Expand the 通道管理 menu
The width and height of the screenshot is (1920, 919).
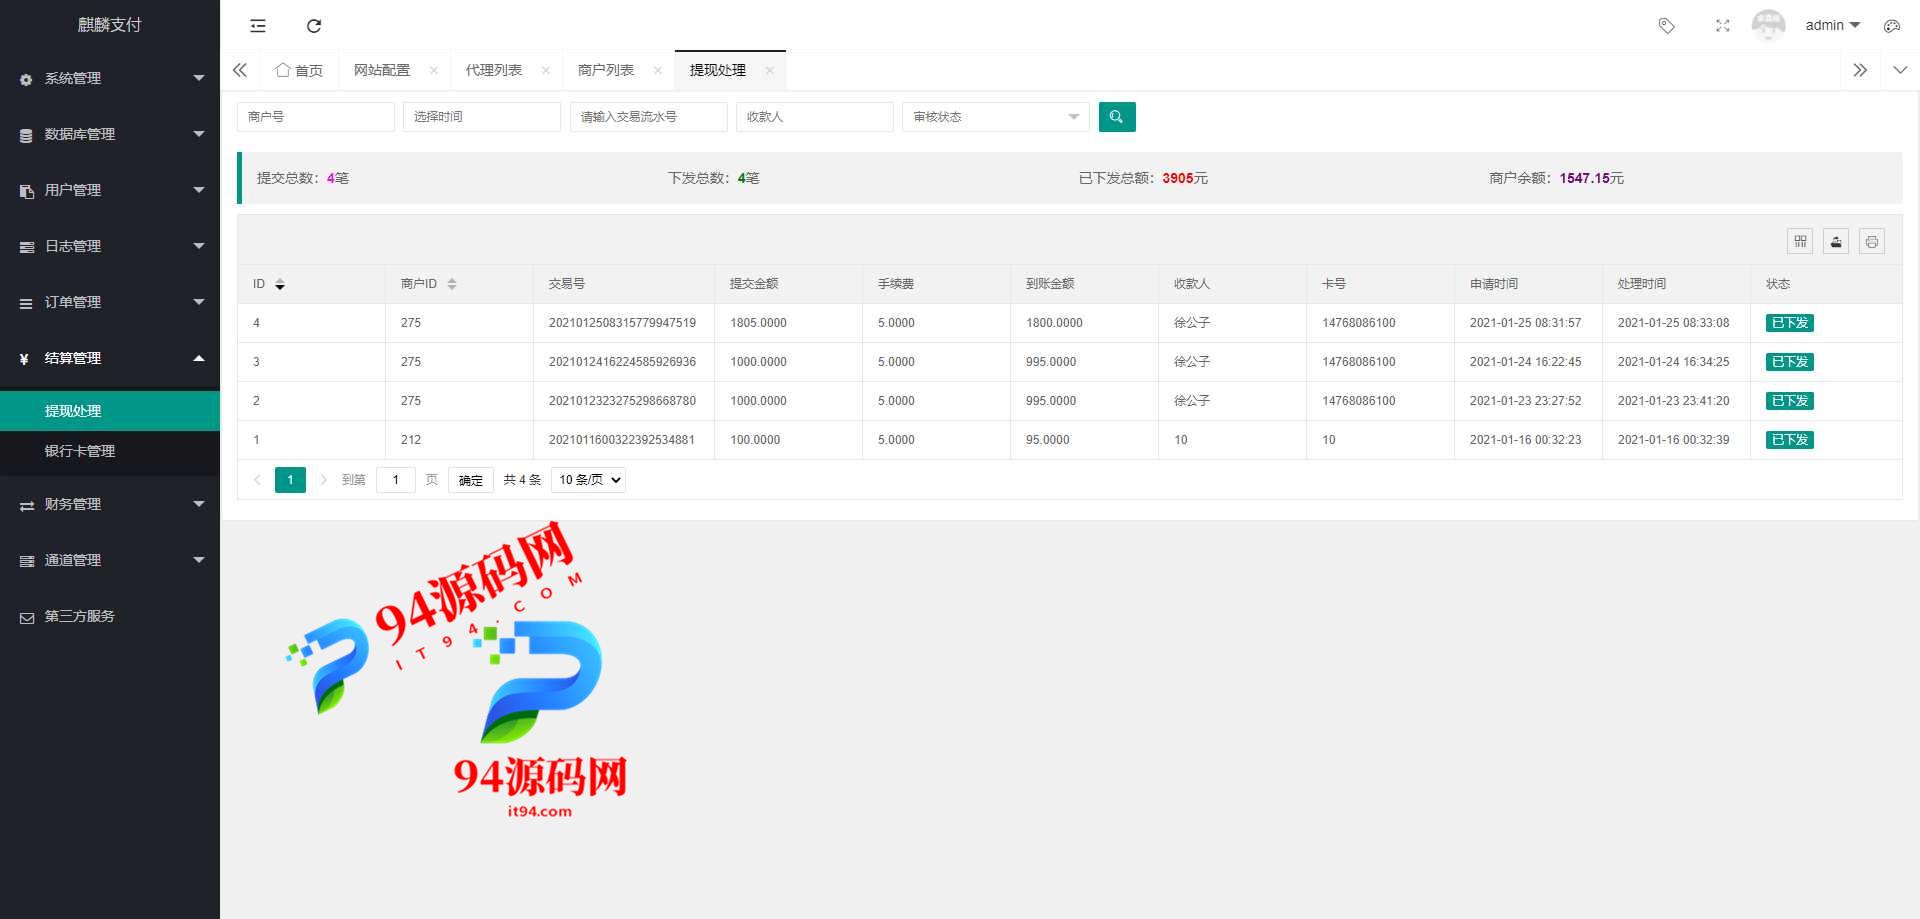click(x=110, y=560)
